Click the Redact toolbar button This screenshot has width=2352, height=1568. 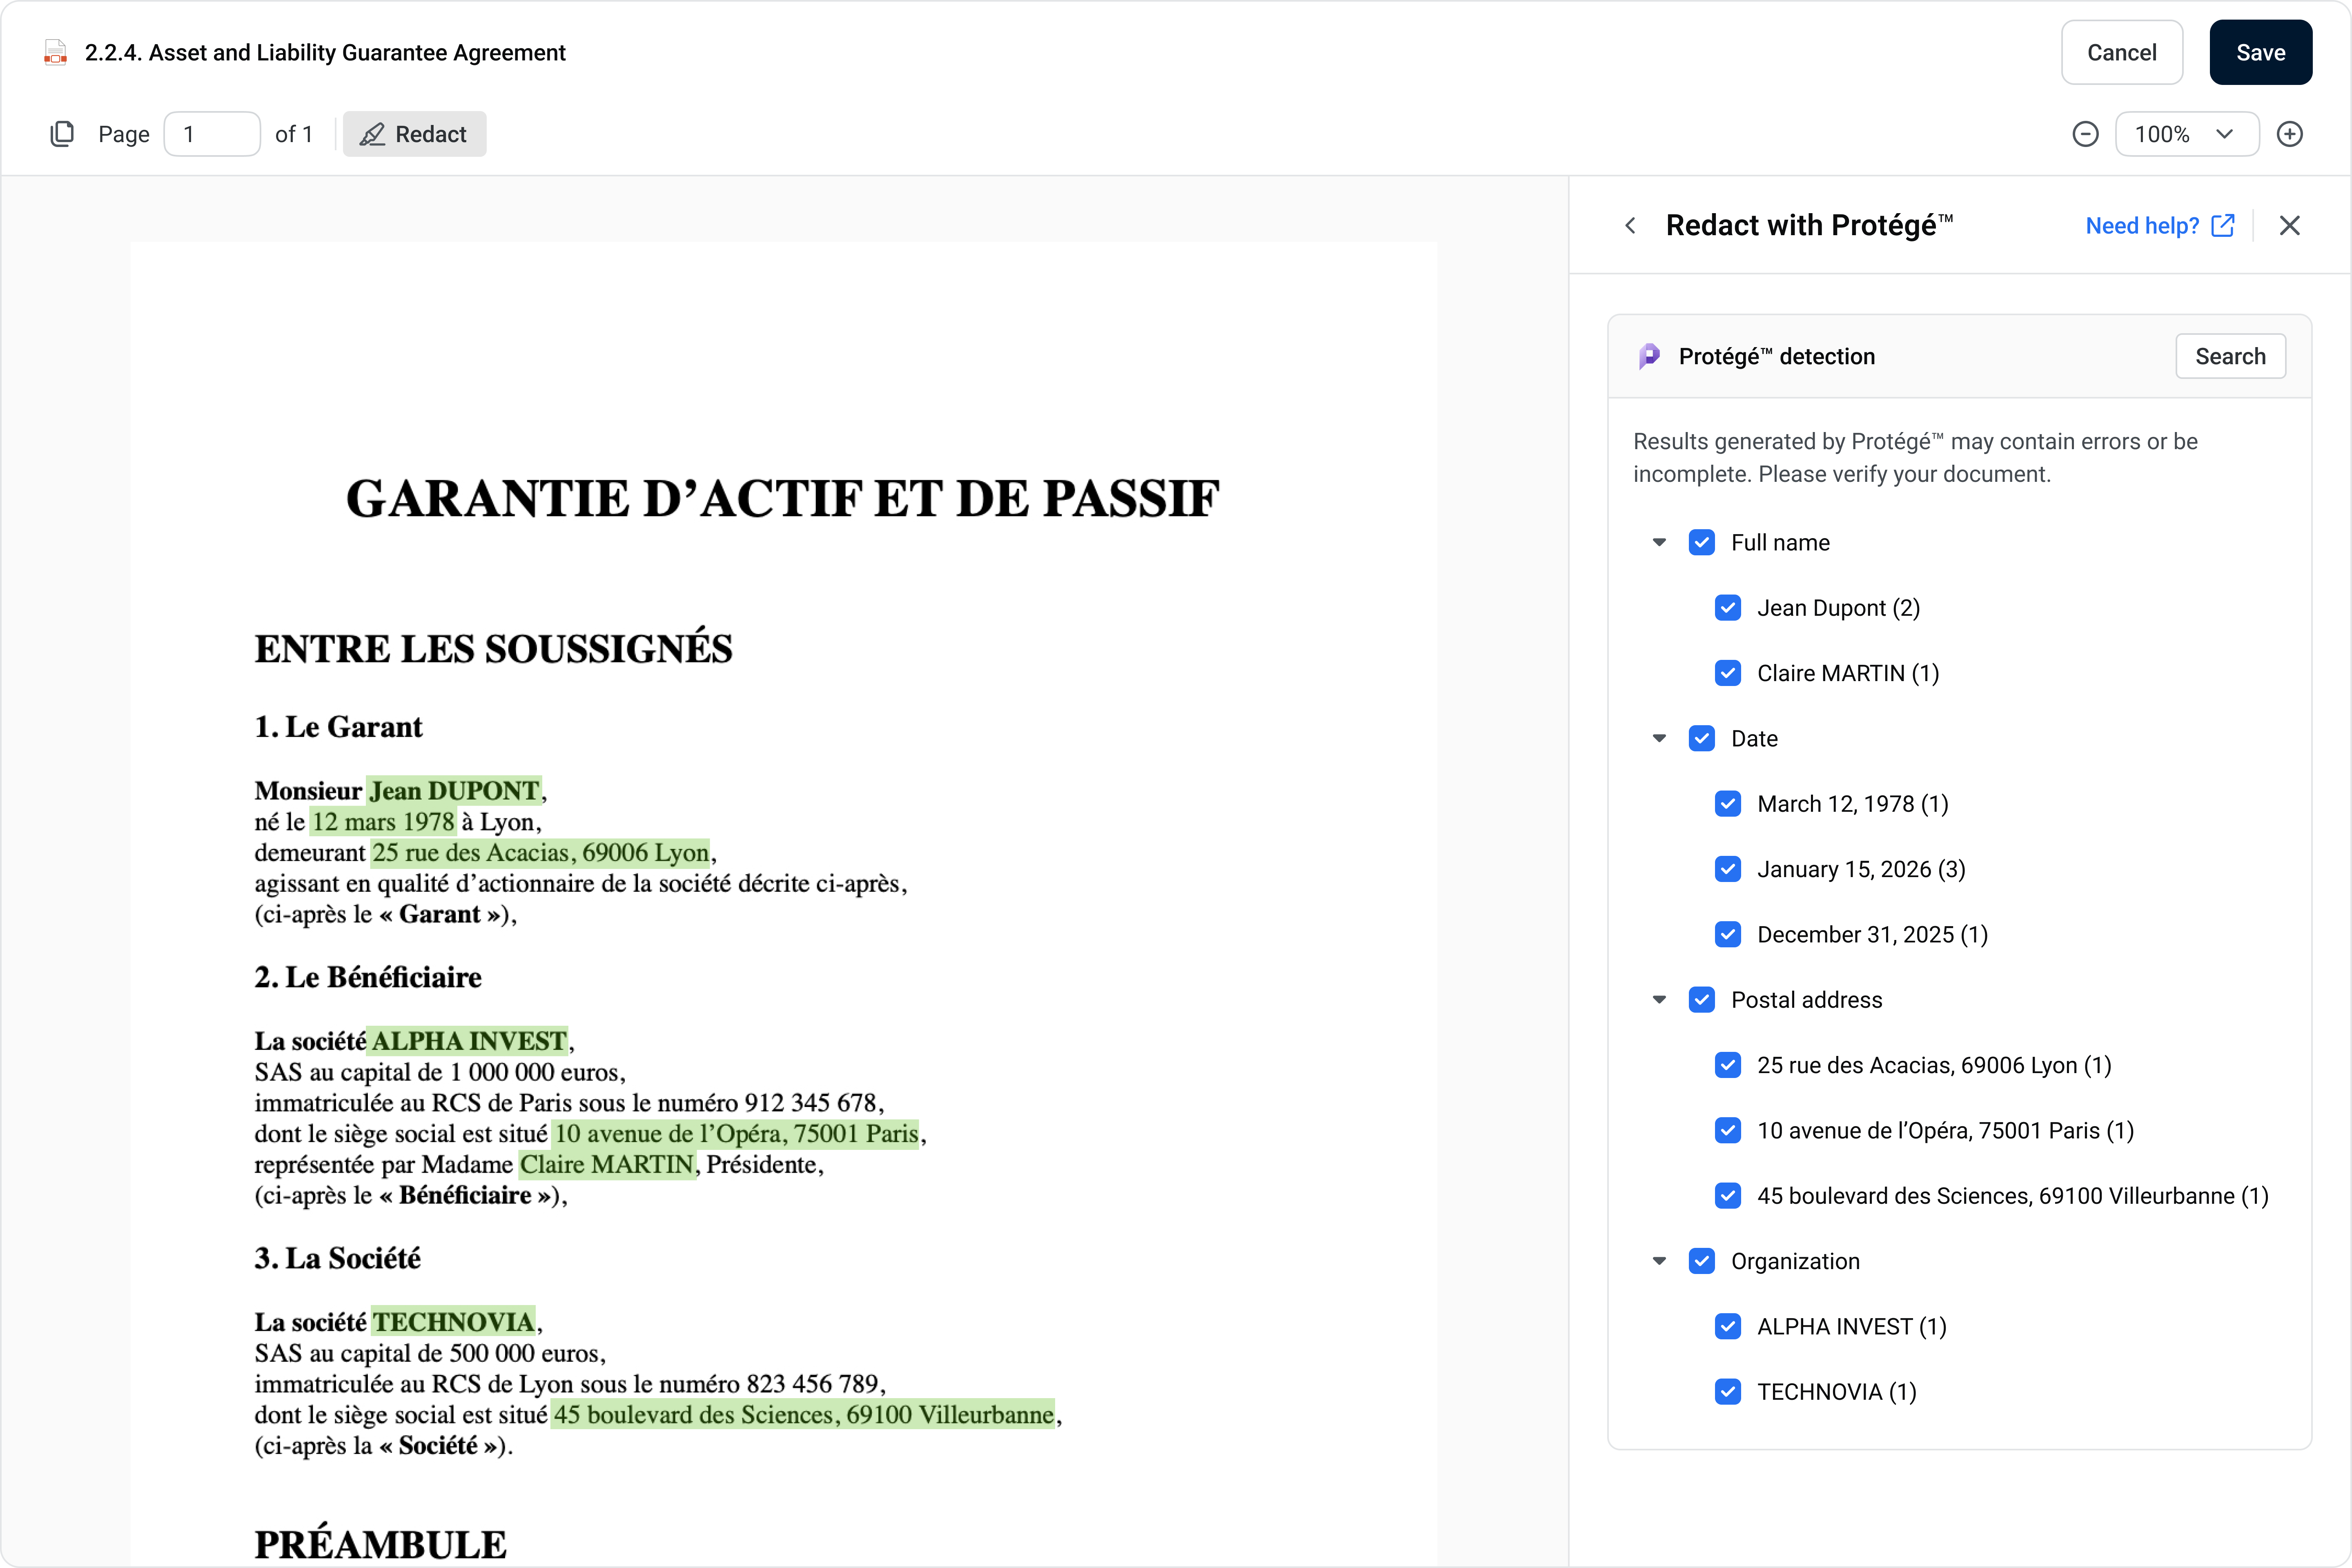pyautogui.click(x=414, y=134)
